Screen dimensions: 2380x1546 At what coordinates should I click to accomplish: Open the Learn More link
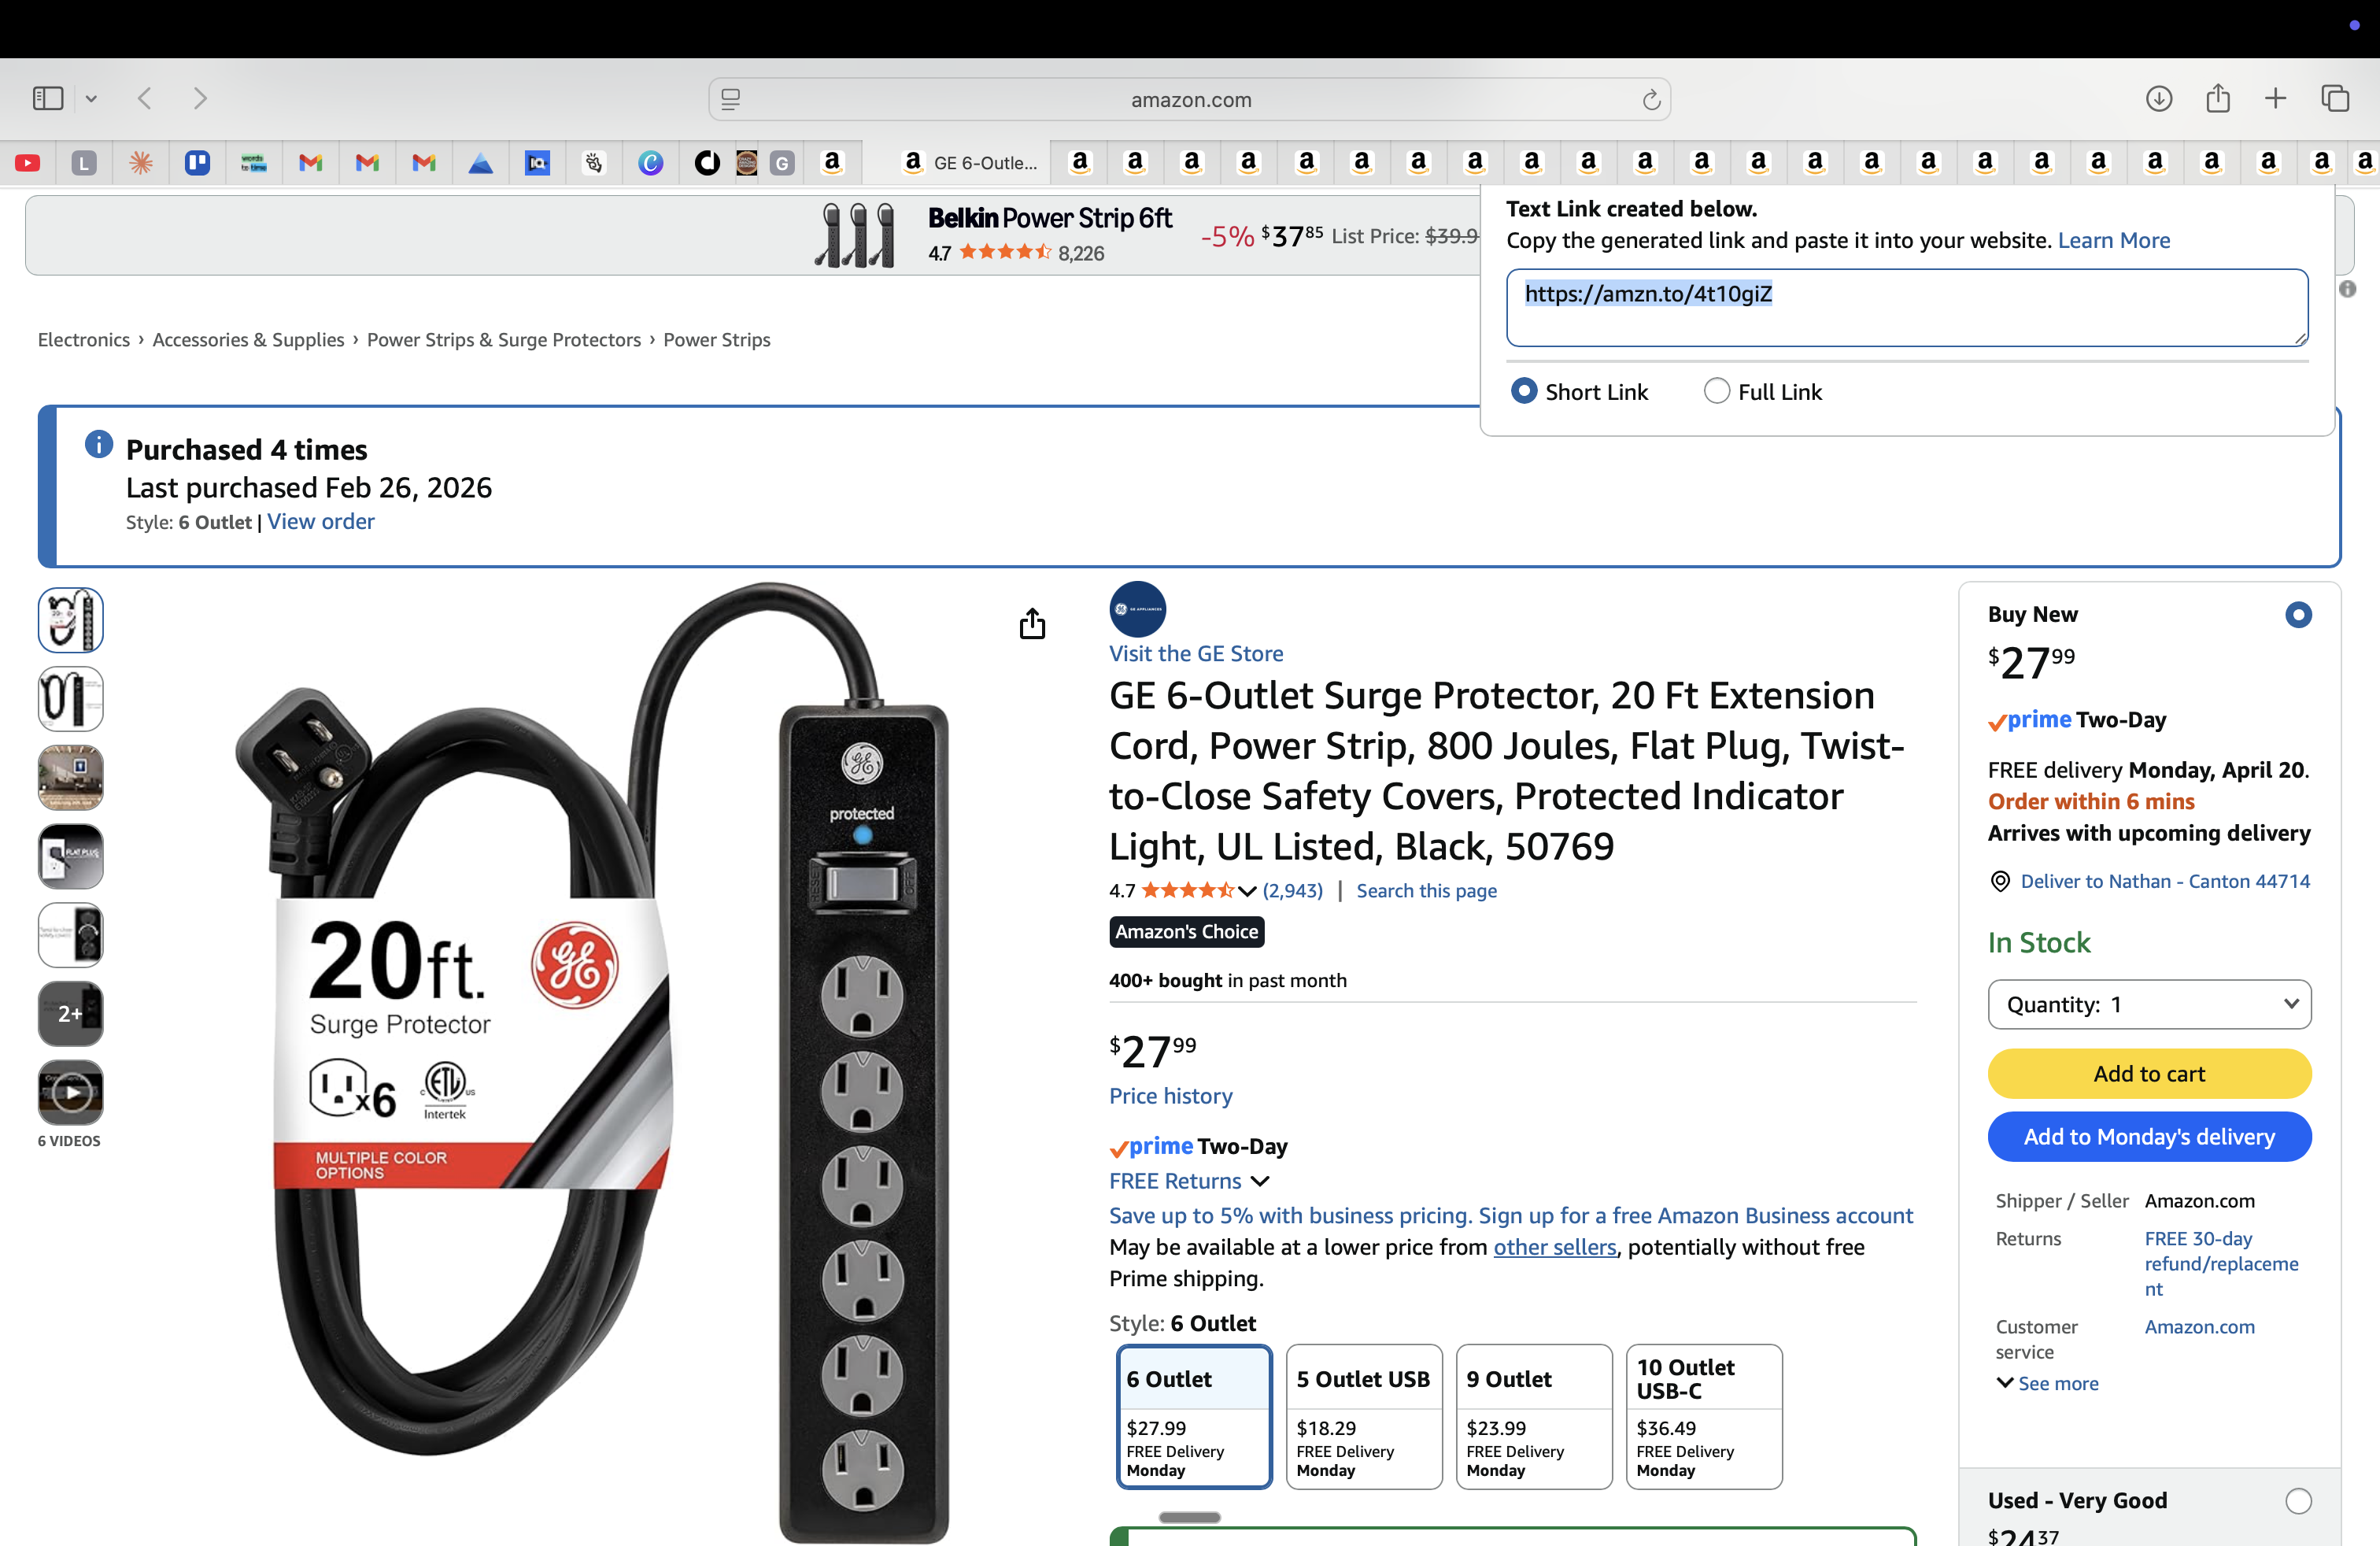click(x=2113, y=240)
